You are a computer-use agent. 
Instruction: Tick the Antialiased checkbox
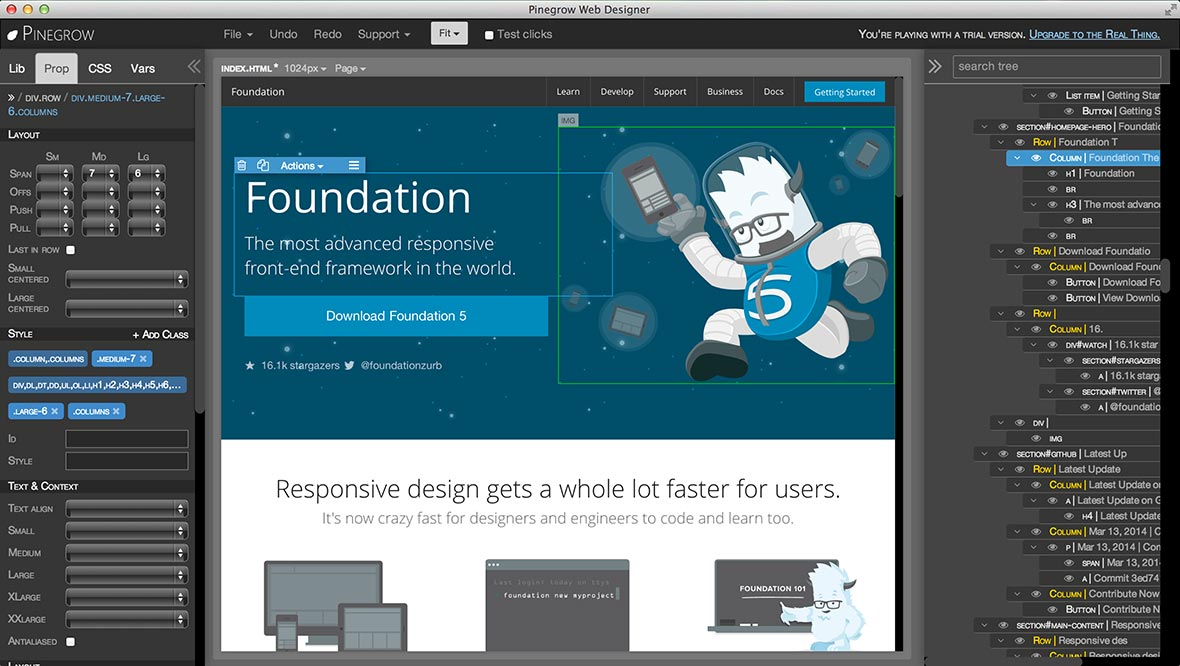(71, 642)
